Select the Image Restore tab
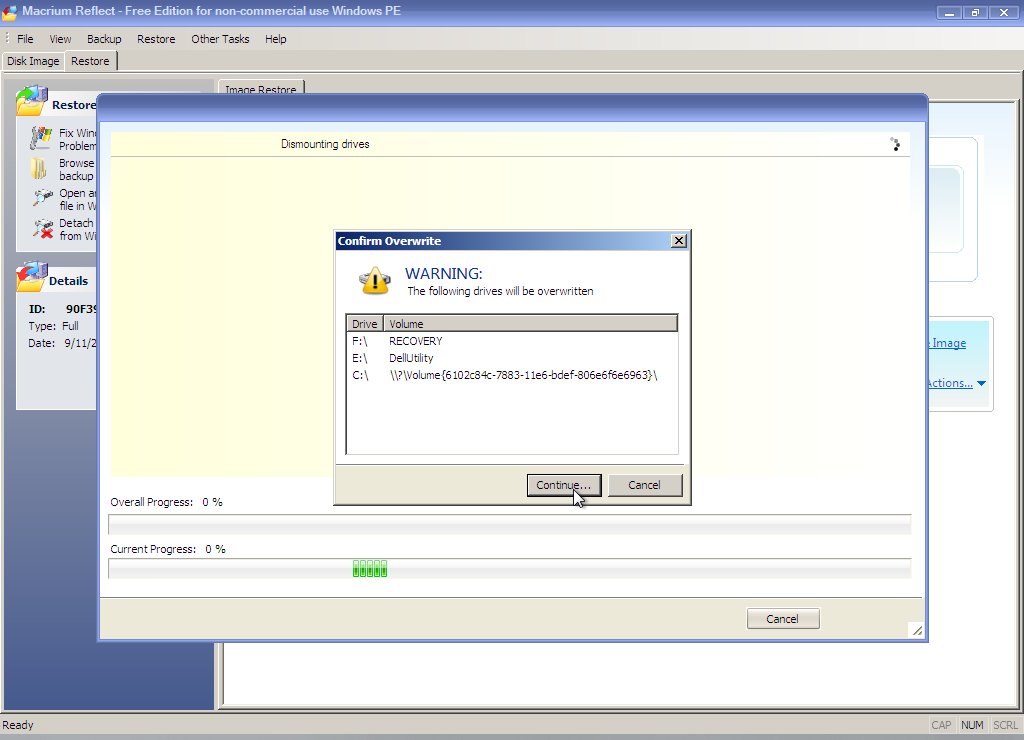 260,89
